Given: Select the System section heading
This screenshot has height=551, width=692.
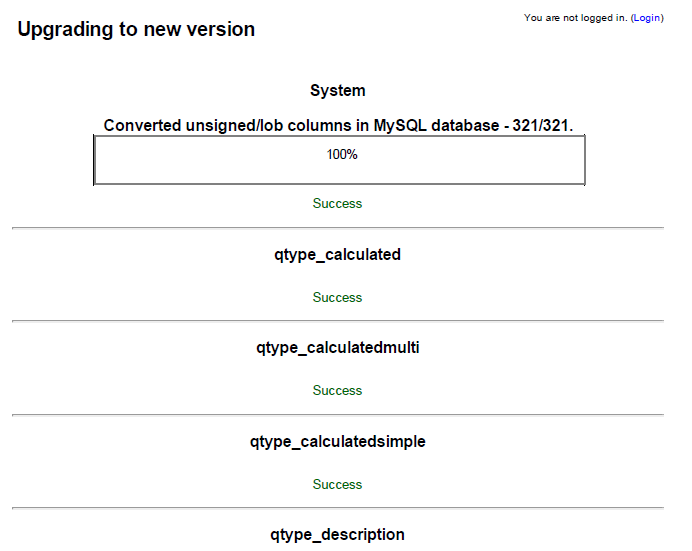Looking at the screenshot, I should [338, 91].
